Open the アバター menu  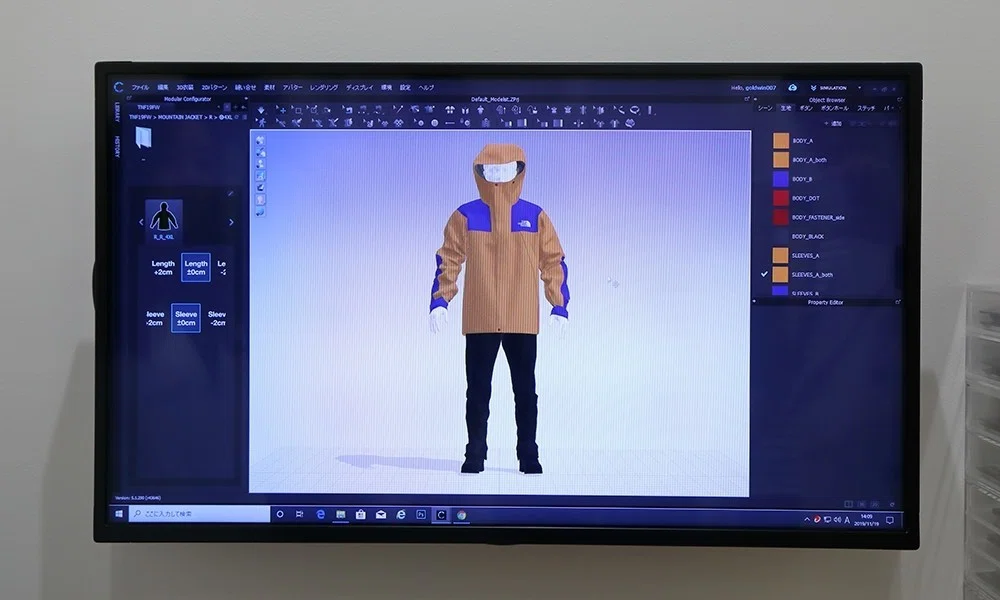(293, 87)
